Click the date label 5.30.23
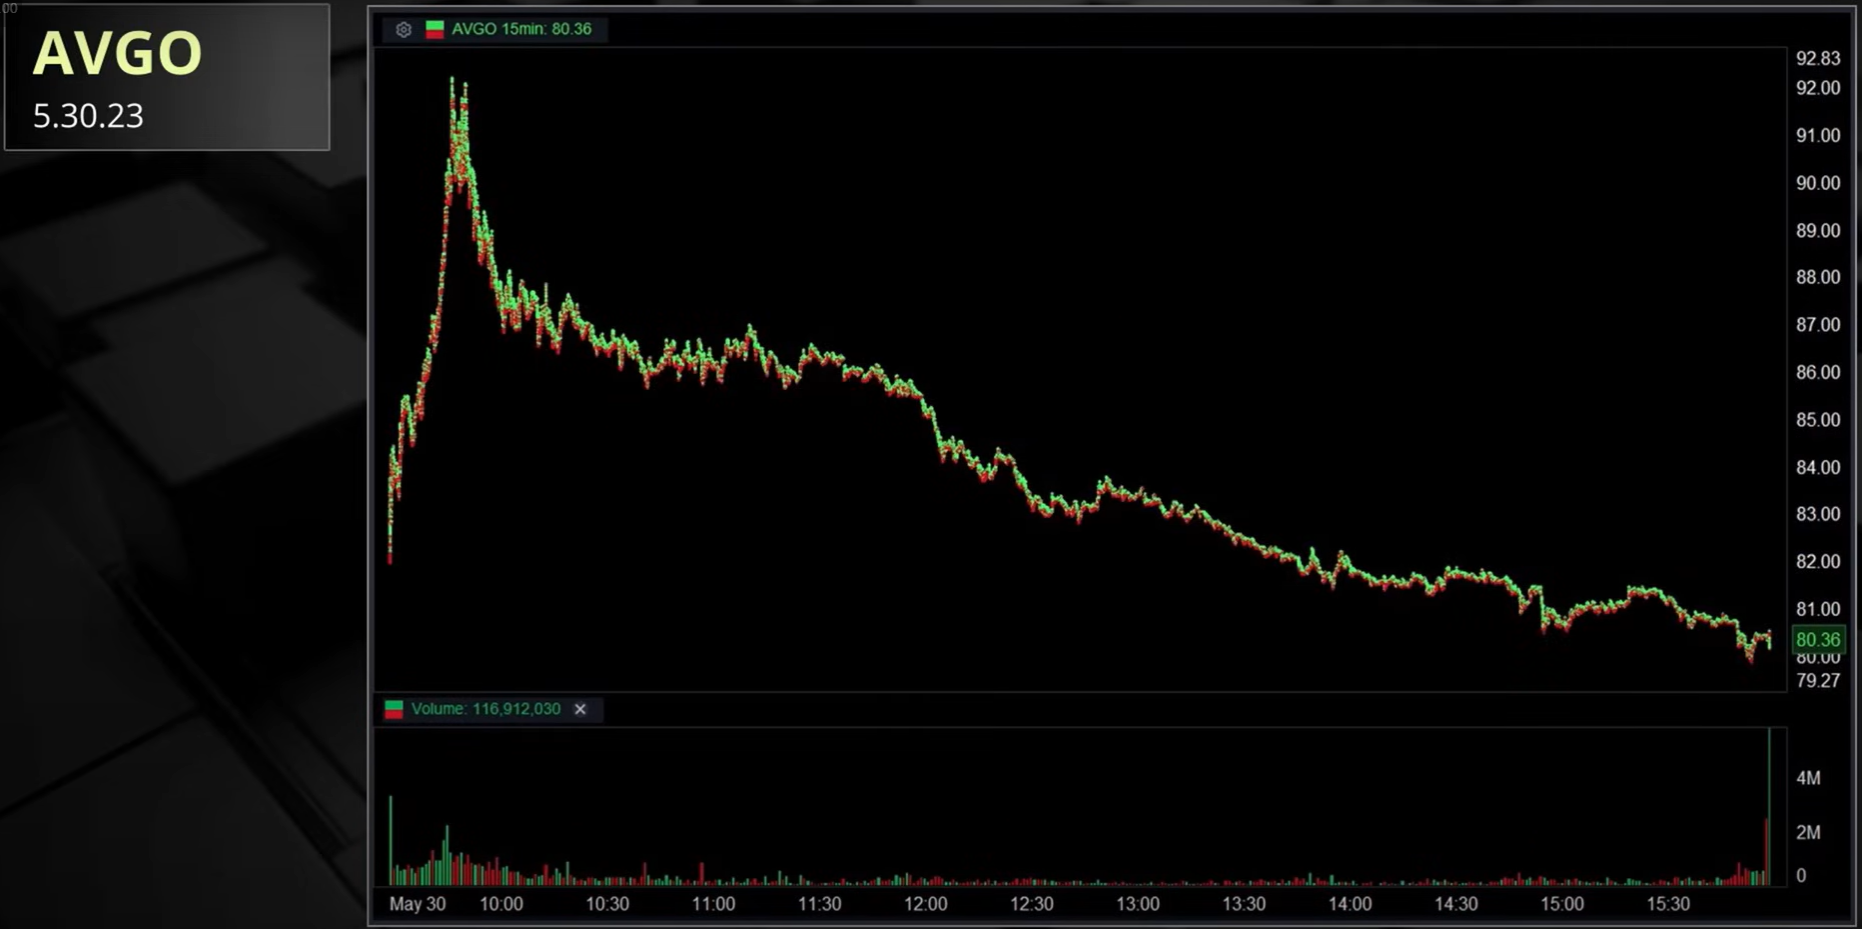The width and height of the screenshot is (1862, 929). [88, 116]
